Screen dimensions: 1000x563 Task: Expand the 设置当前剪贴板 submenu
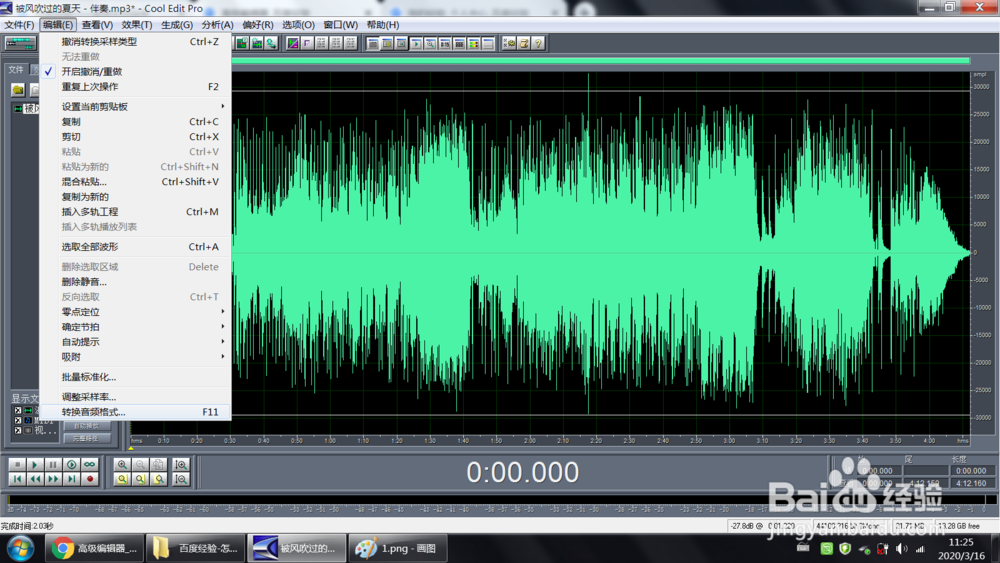pyautogui.click(x=135, y=106)
